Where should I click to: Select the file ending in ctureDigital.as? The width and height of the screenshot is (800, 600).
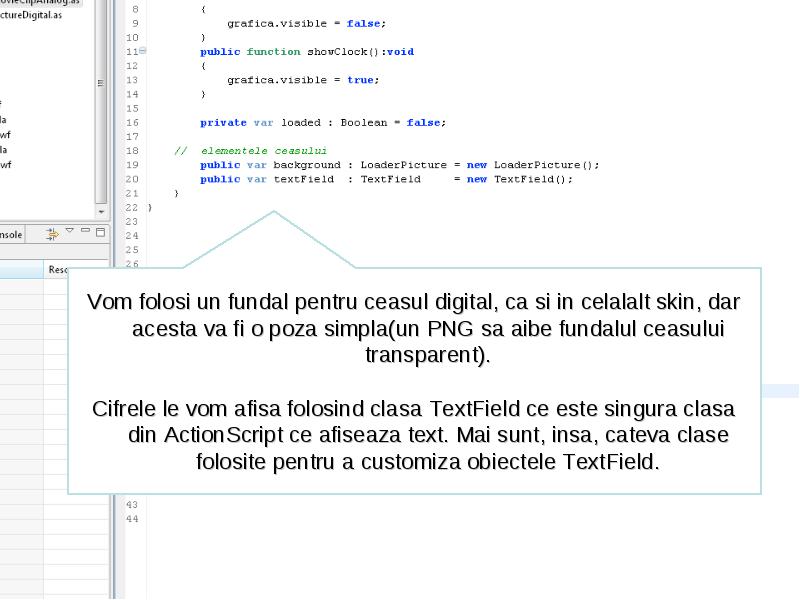[31, 15]
